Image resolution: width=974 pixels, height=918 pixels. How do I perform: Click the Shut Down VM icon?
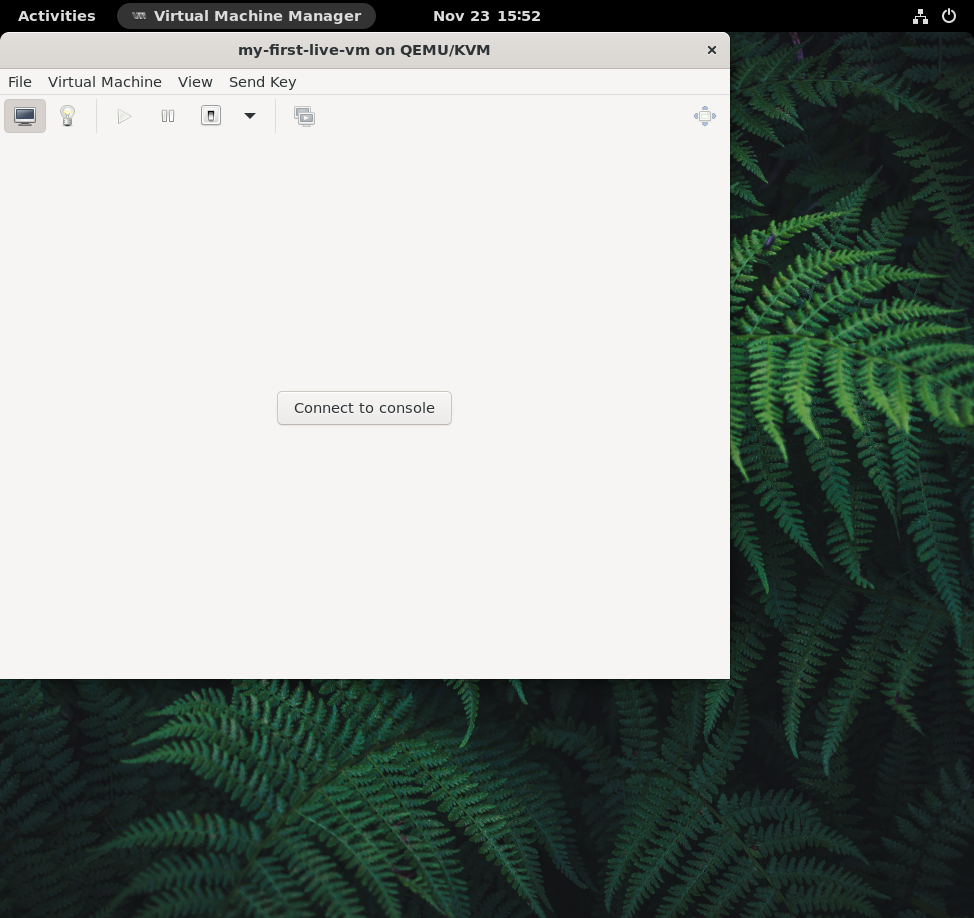click(211, 115)
